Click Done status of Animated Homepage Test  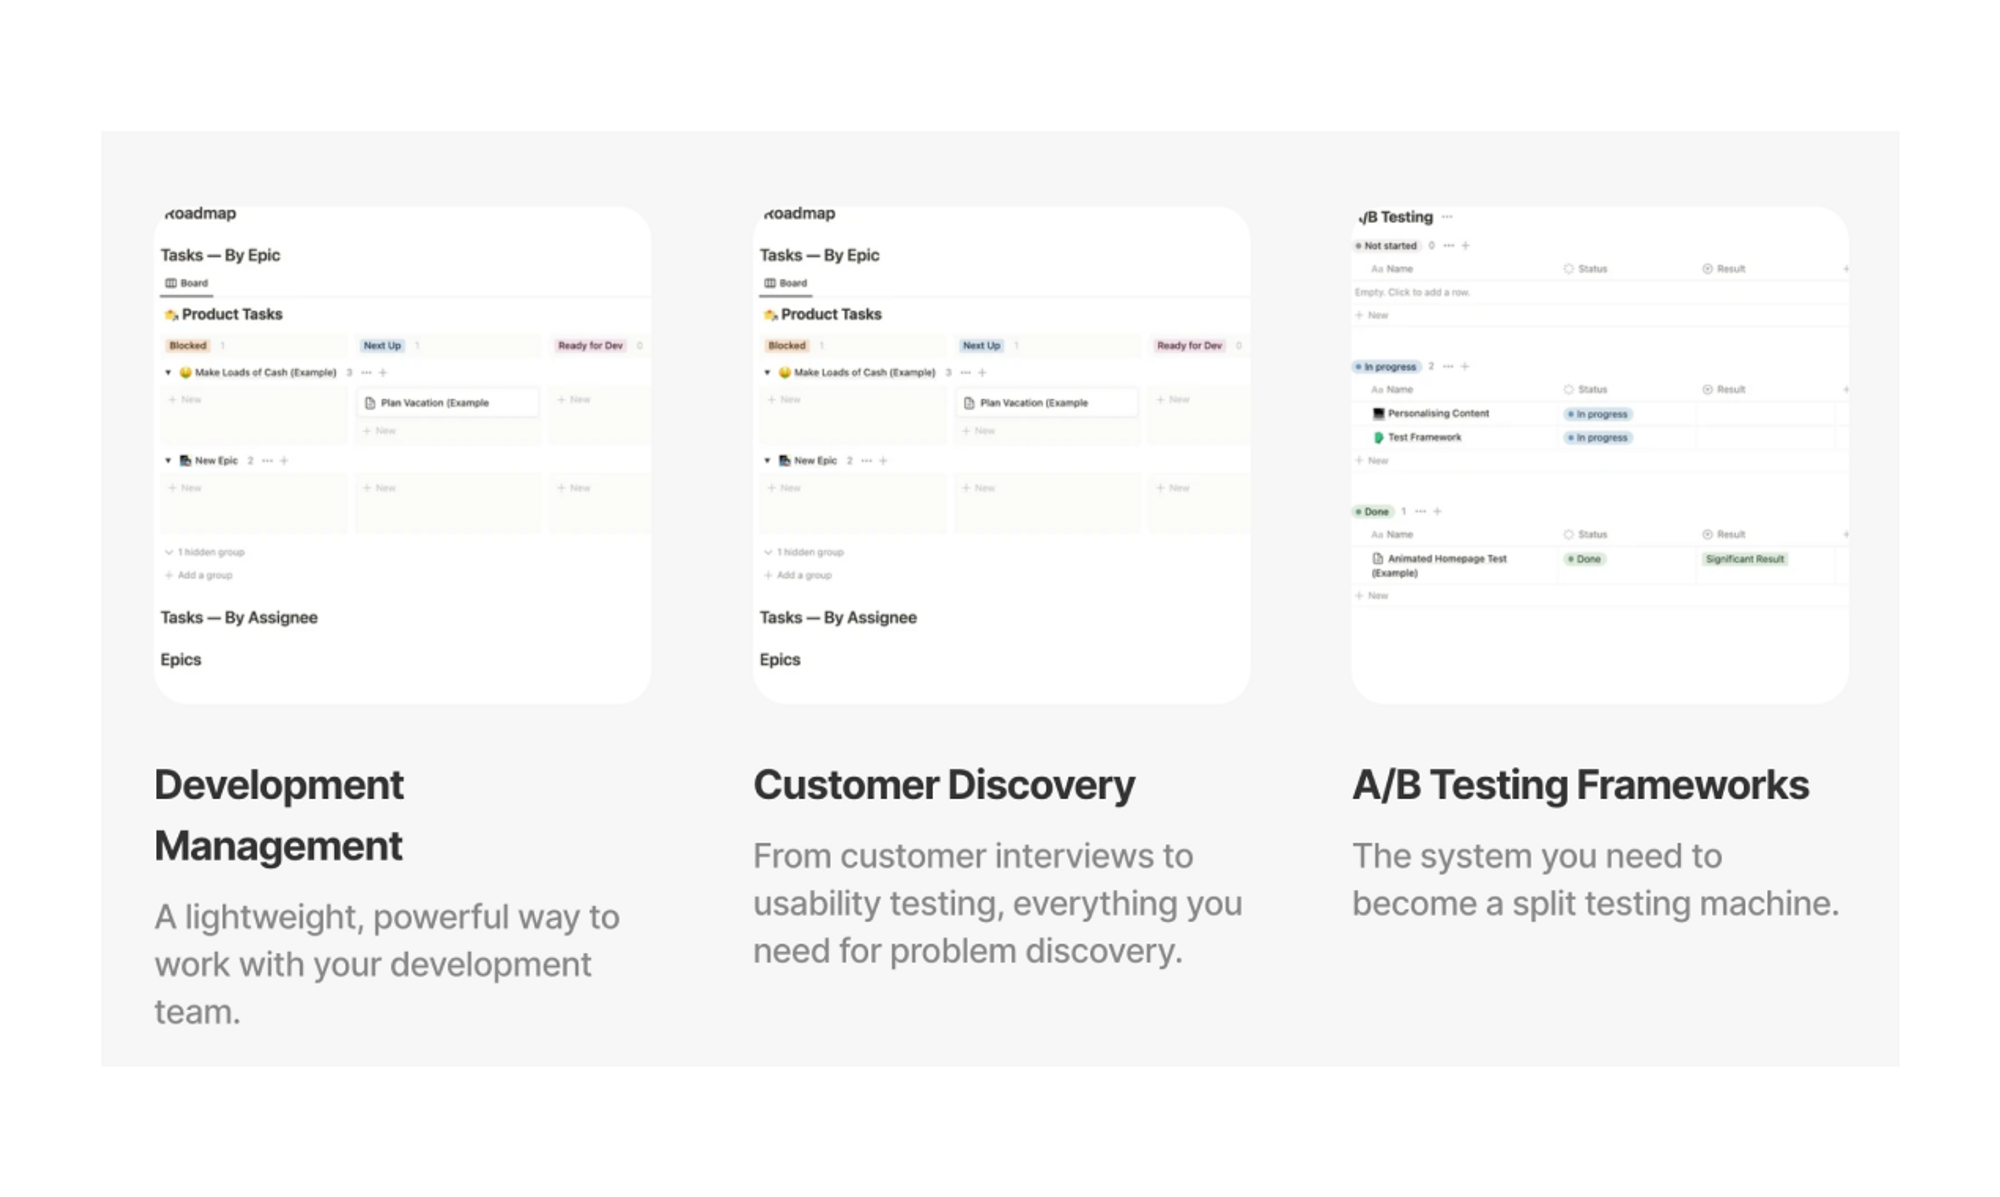(x=1585, y=560)
